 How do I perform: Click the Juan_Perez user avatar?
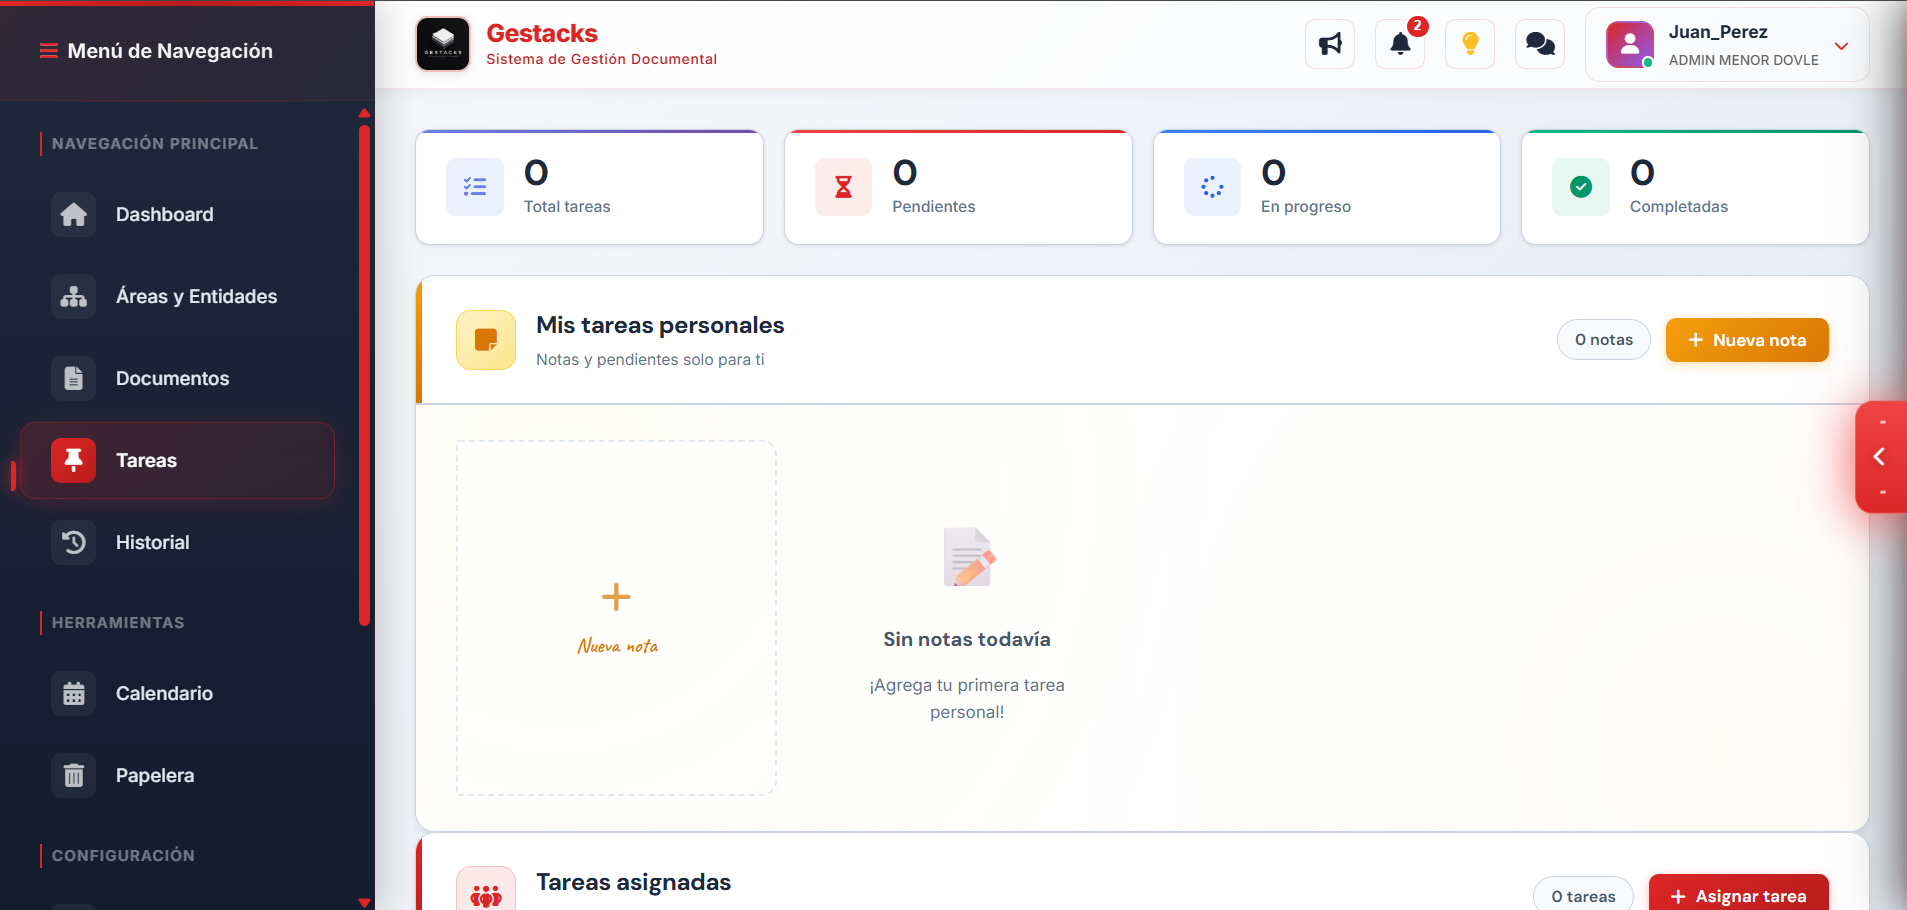pyautogui.click(x=1630, y=45)
